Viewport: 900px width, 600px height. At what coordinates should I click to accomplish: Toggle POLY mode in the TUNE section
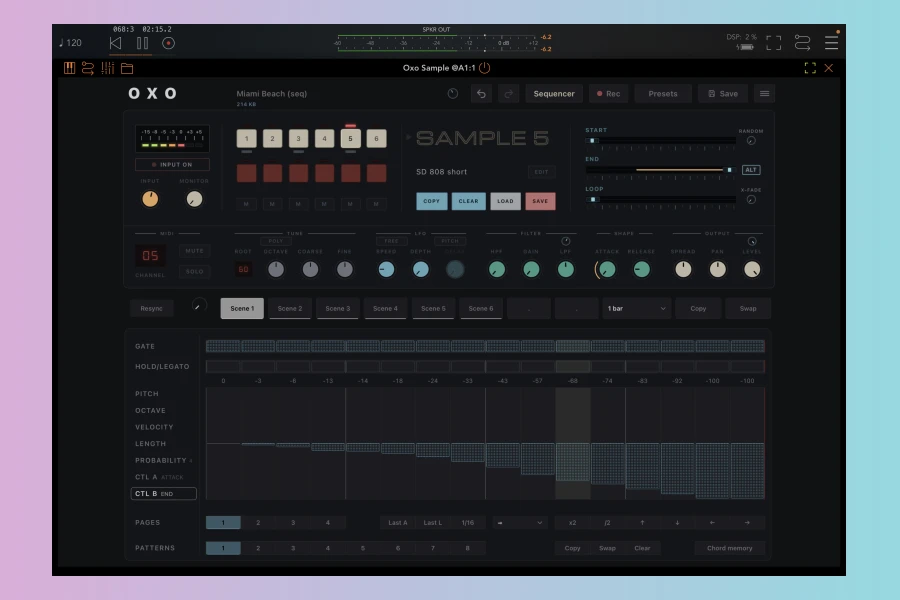276,241
